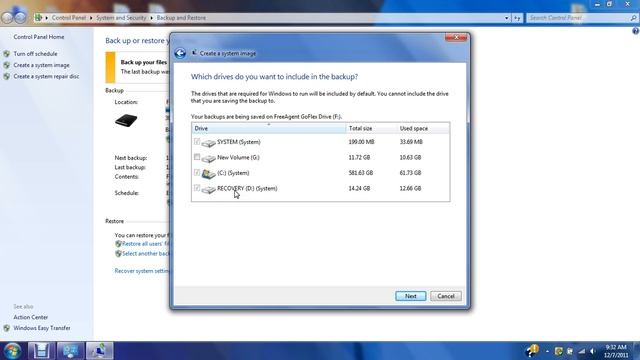Show hidden tray icons arrow
Viewport: 640px width, 360px height.
547,351
